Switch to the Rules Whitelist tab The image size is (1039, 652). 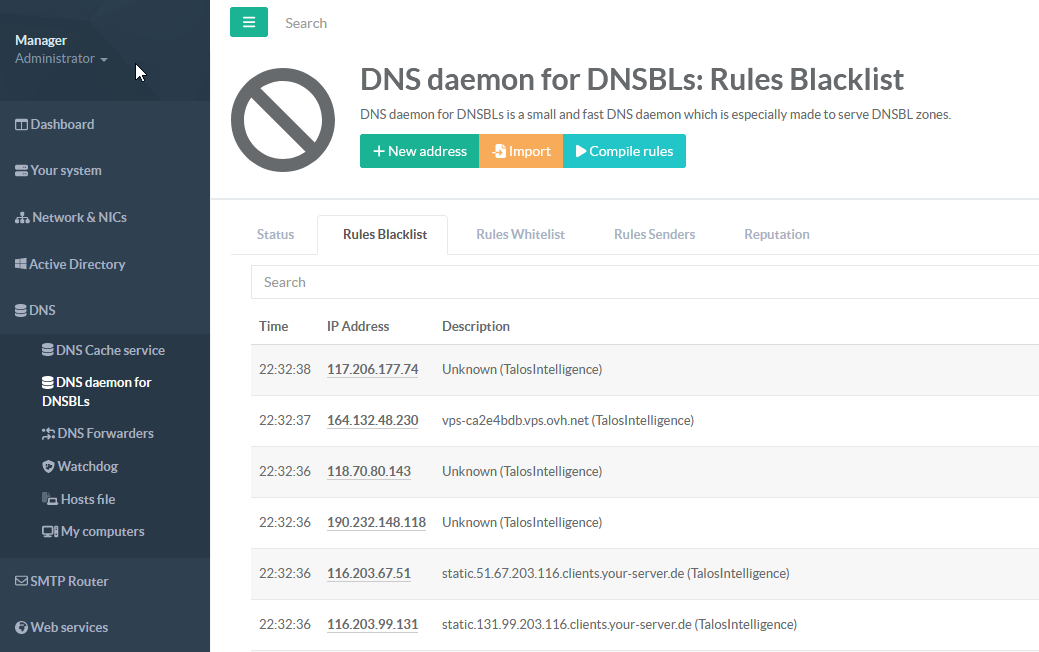[x=520, y=234]
